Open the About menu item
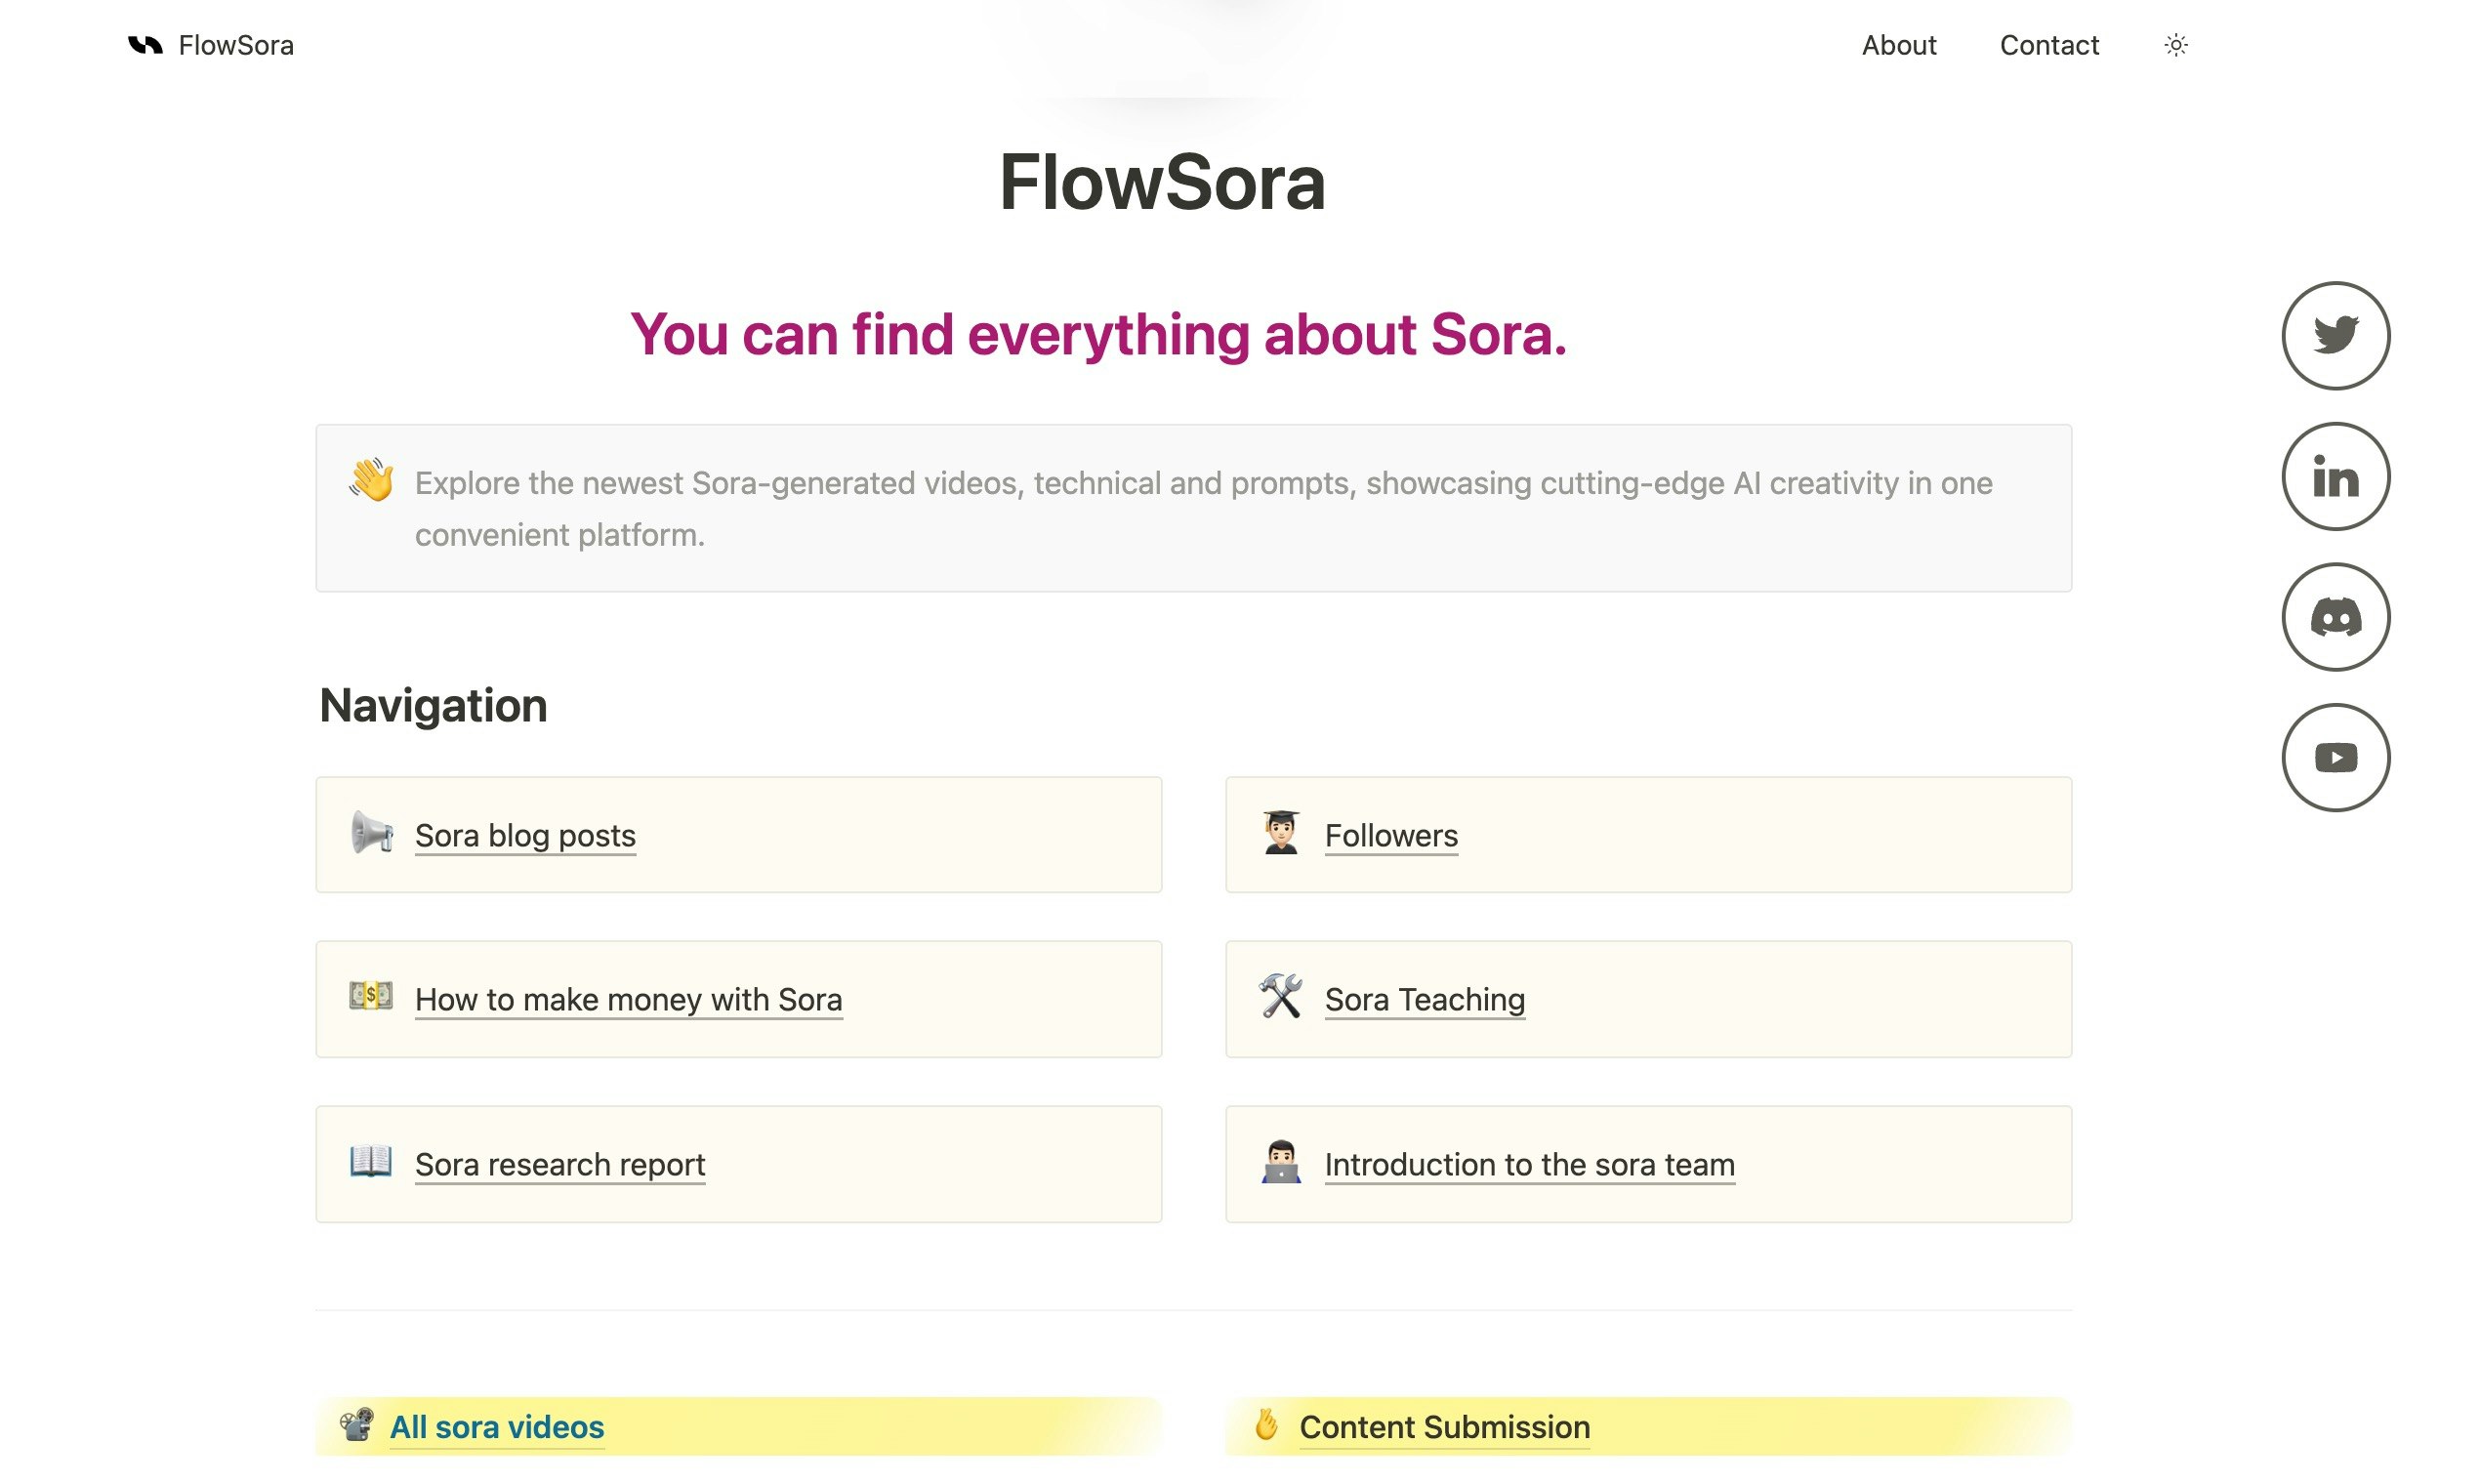The image size is (2480, 1484). (1898, 45)
